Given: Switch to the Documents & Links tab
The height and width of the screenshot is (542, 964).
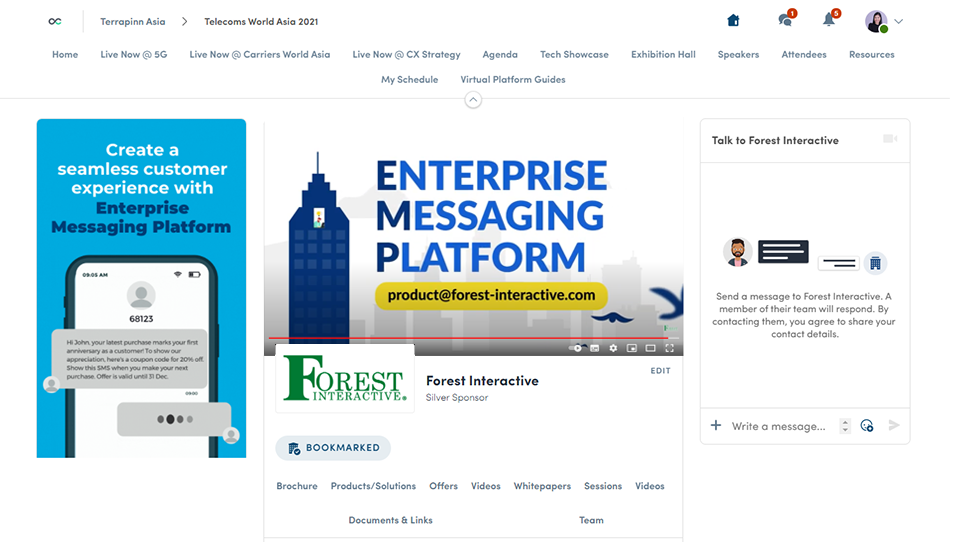Looking at the screenshot, I should point(390,520).
